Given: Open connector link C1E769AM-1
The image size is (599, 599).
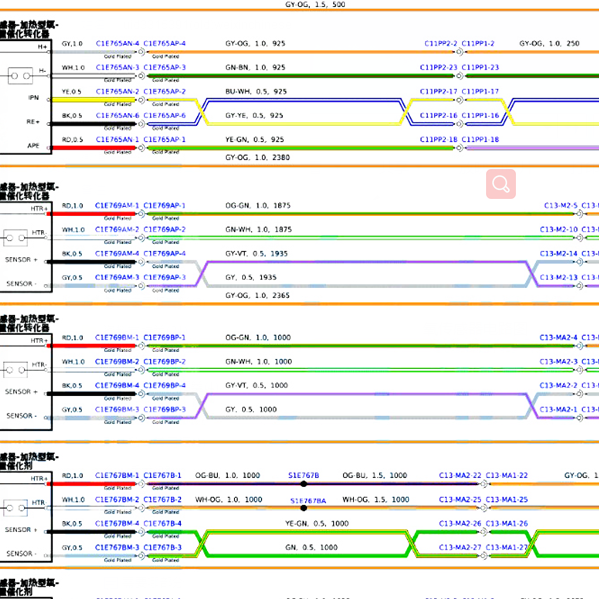Looking at the screenshot, I should coord(117,206).
